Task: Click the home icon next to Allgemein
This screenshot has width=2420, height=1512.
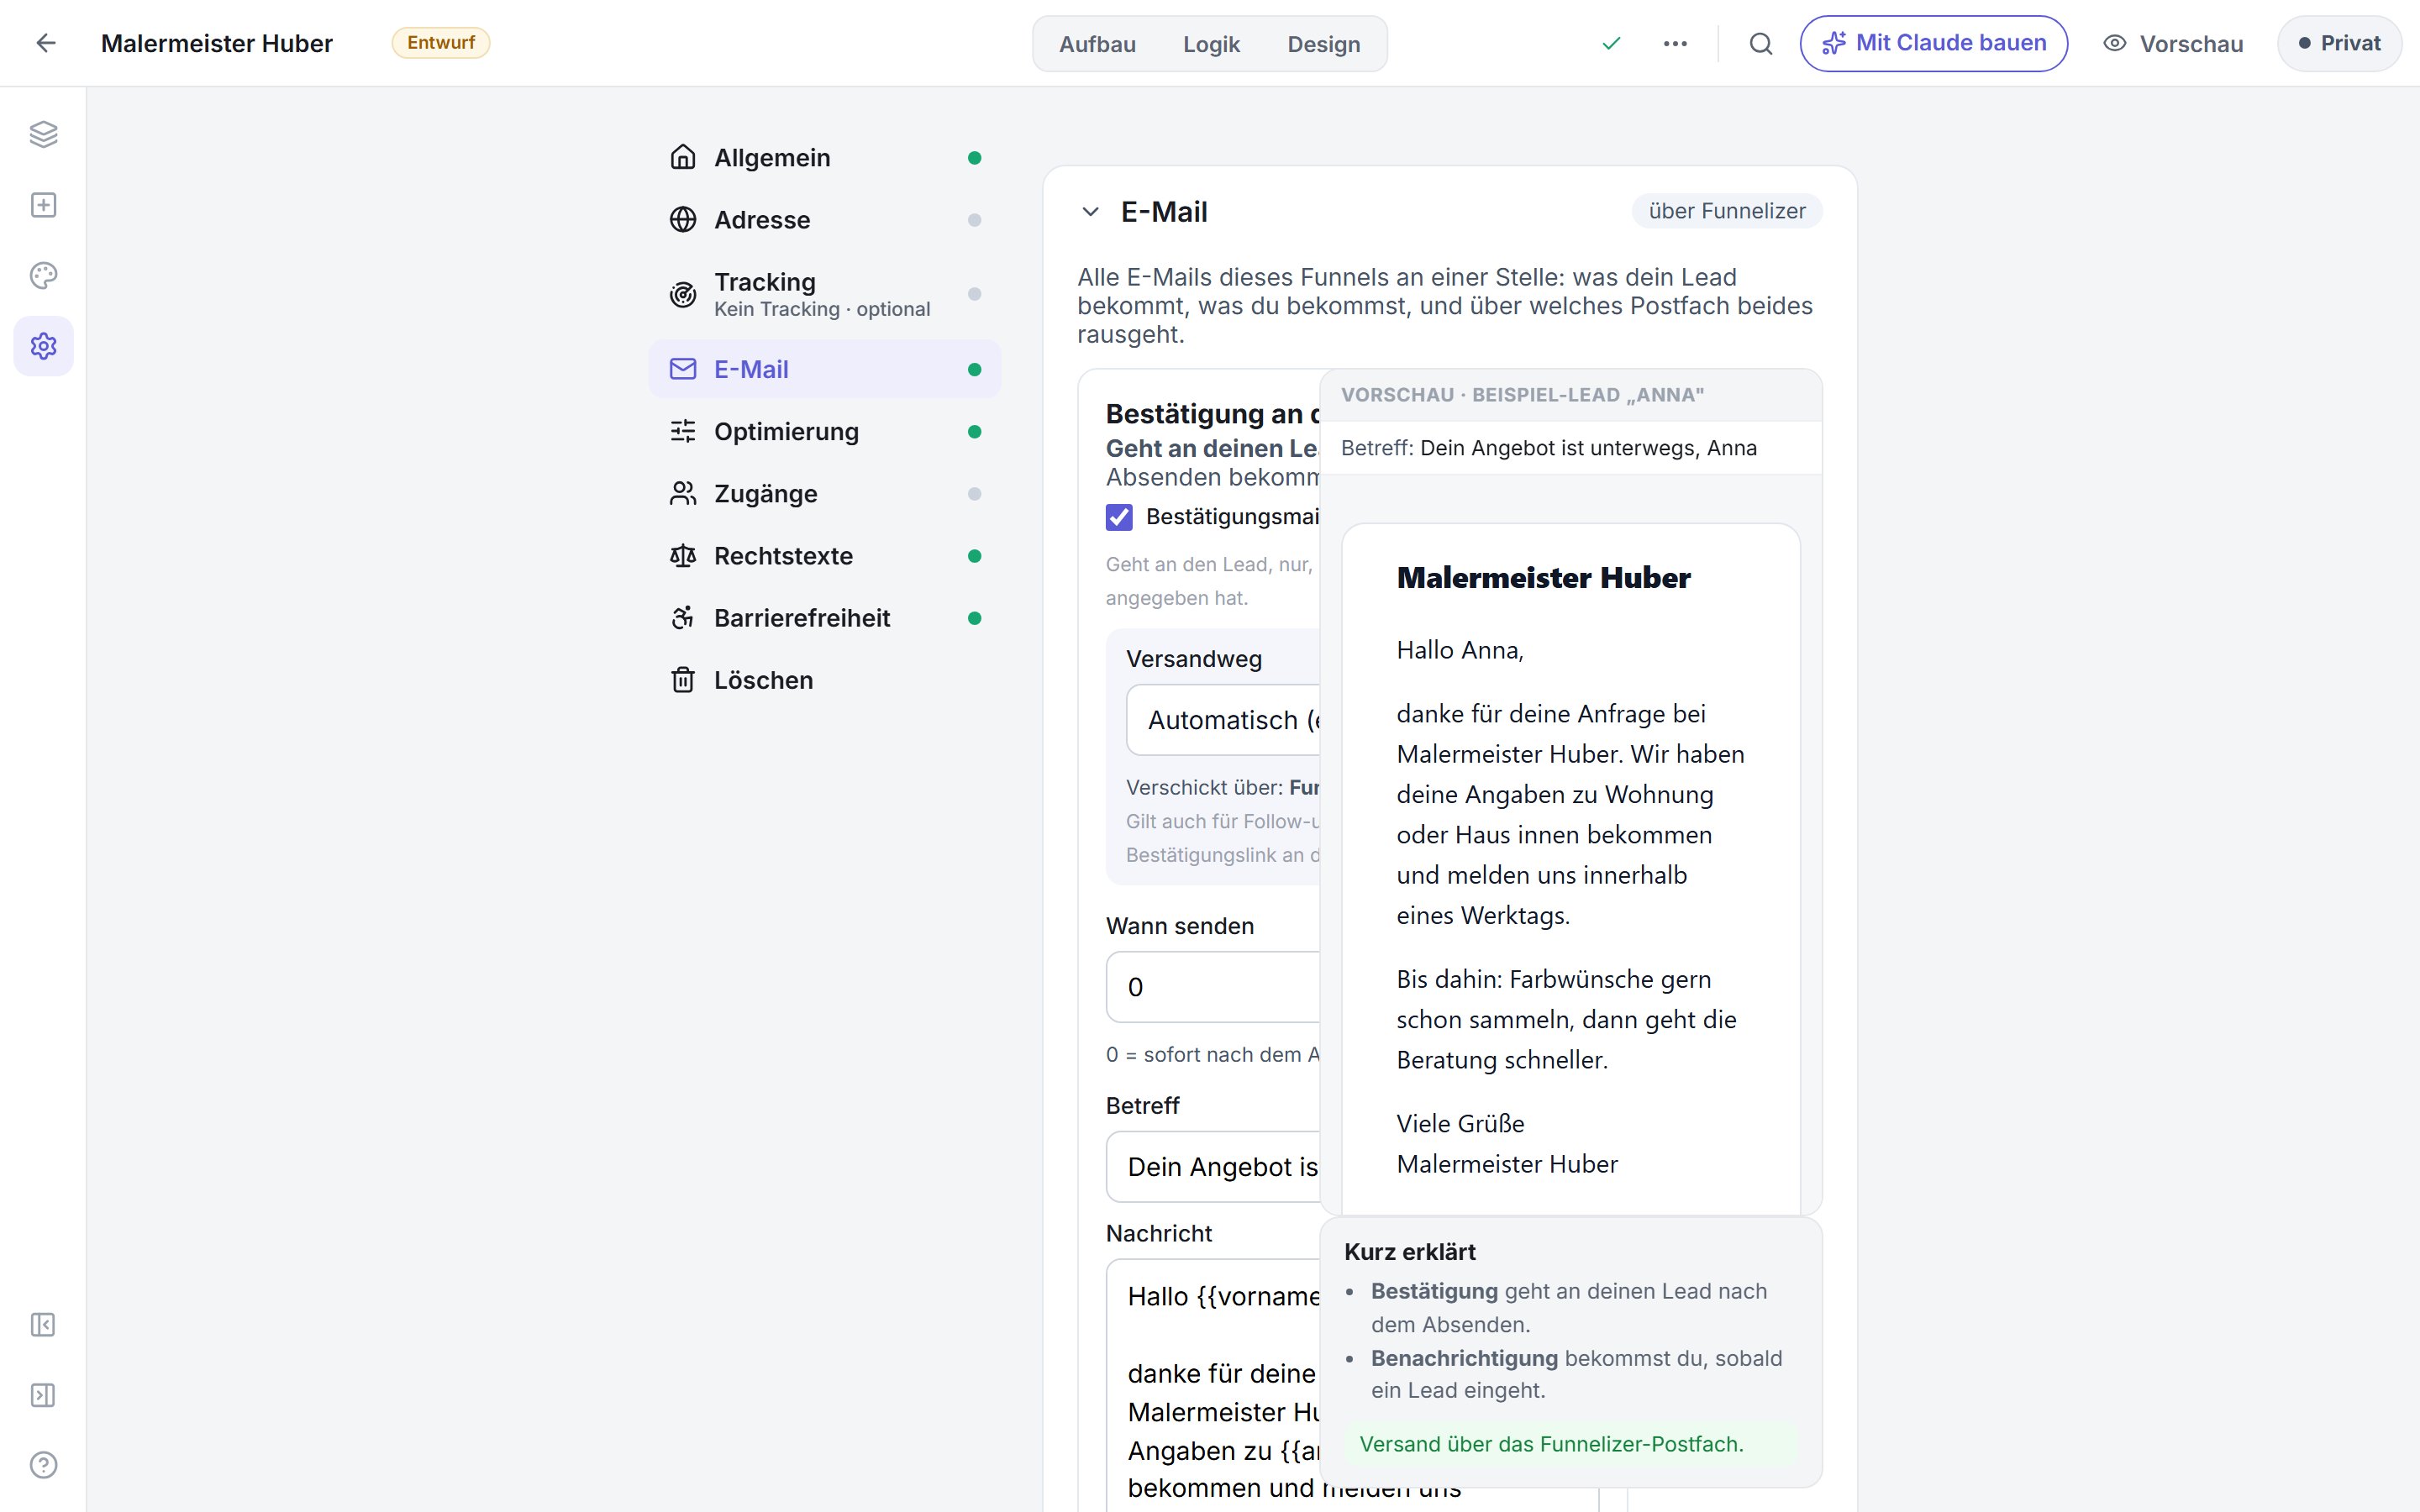Action: point(683,157)
